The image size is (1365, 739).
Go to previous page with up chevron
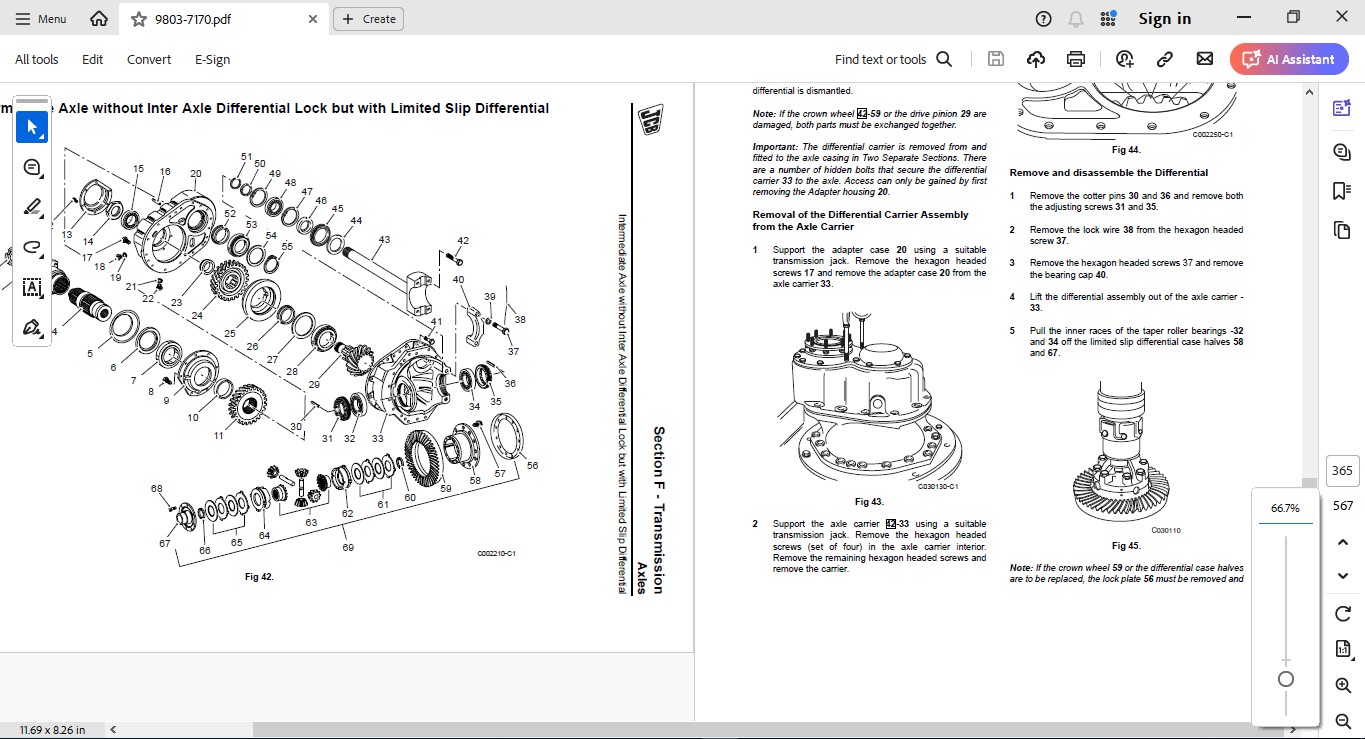[x=1343, y=542]
